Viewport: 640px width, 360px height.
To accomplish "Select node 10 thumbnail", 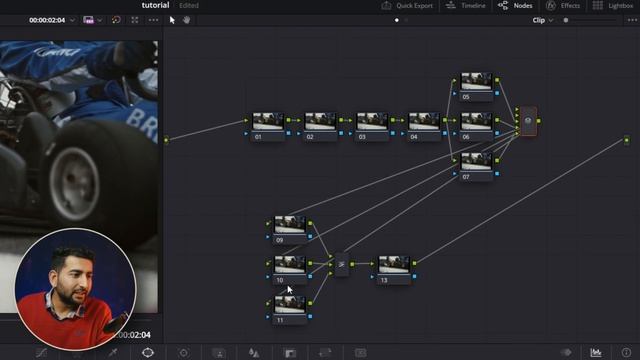I will 290,265.
